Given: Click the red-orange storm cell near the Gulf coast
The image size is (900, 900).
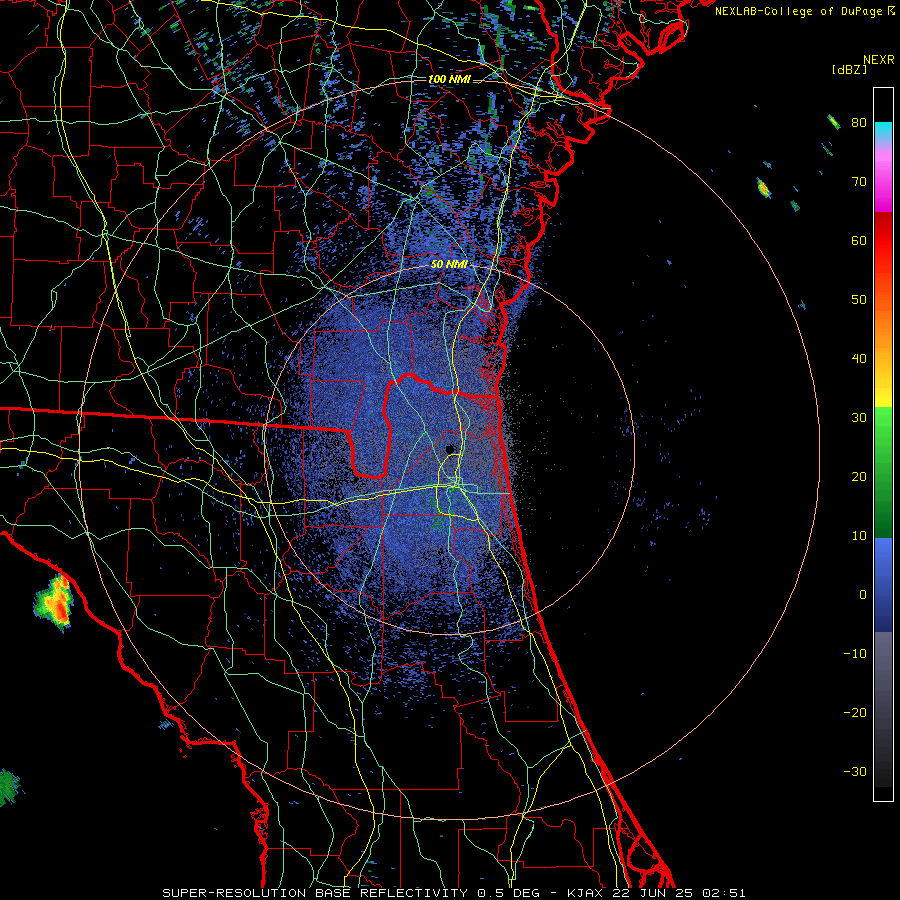Looking at the screenshot, I should pyautogui.click(x=55, y=601).
